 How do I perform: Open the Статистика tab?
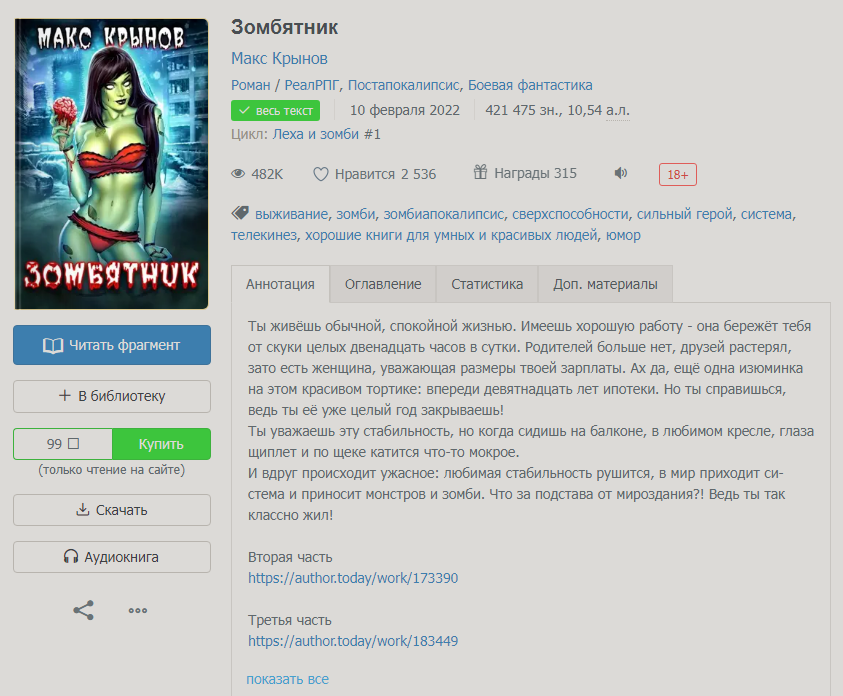pos(487,284)
